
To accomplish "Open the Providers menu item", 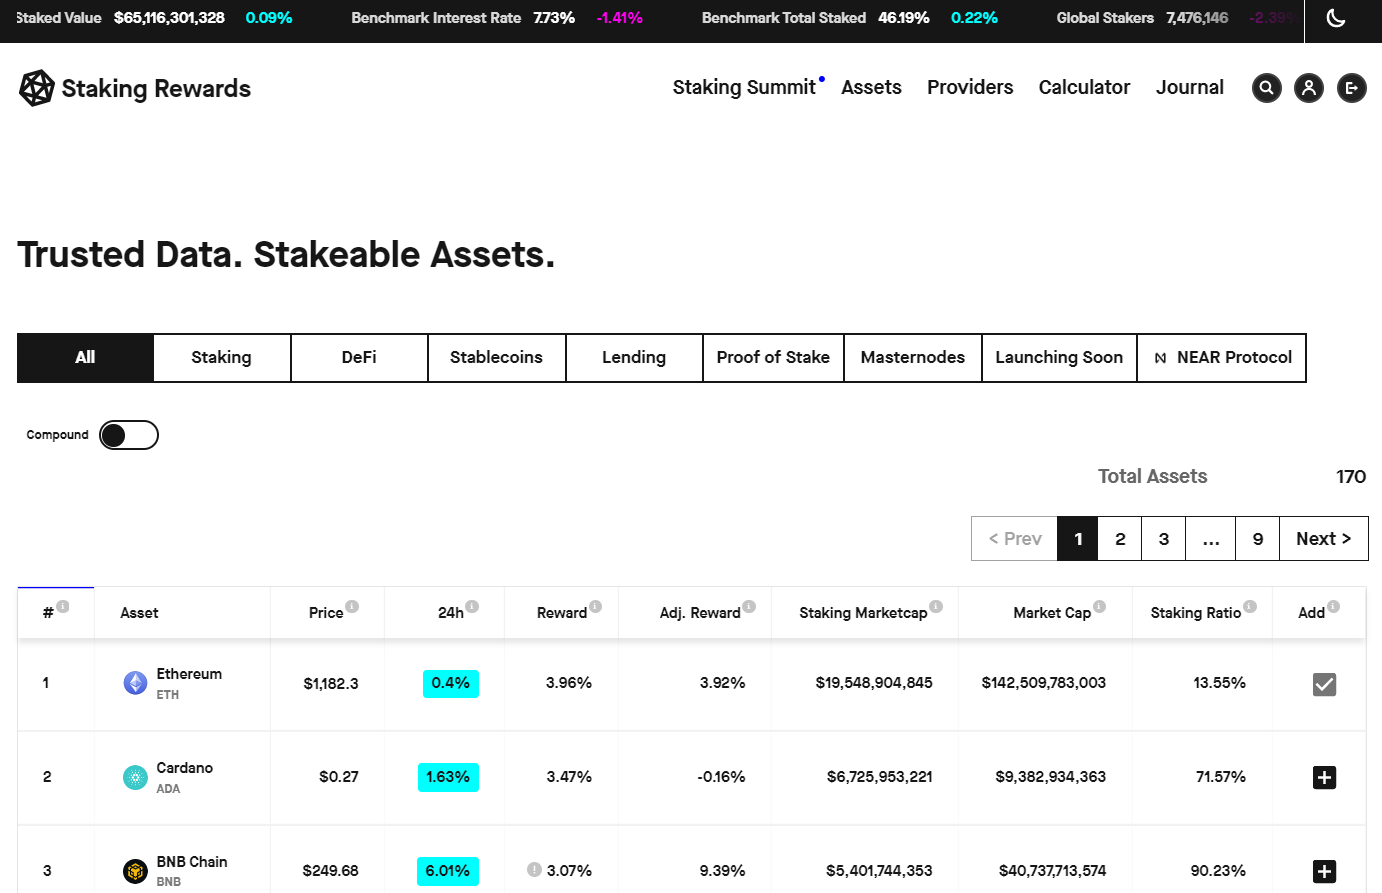I will [970, 88].
